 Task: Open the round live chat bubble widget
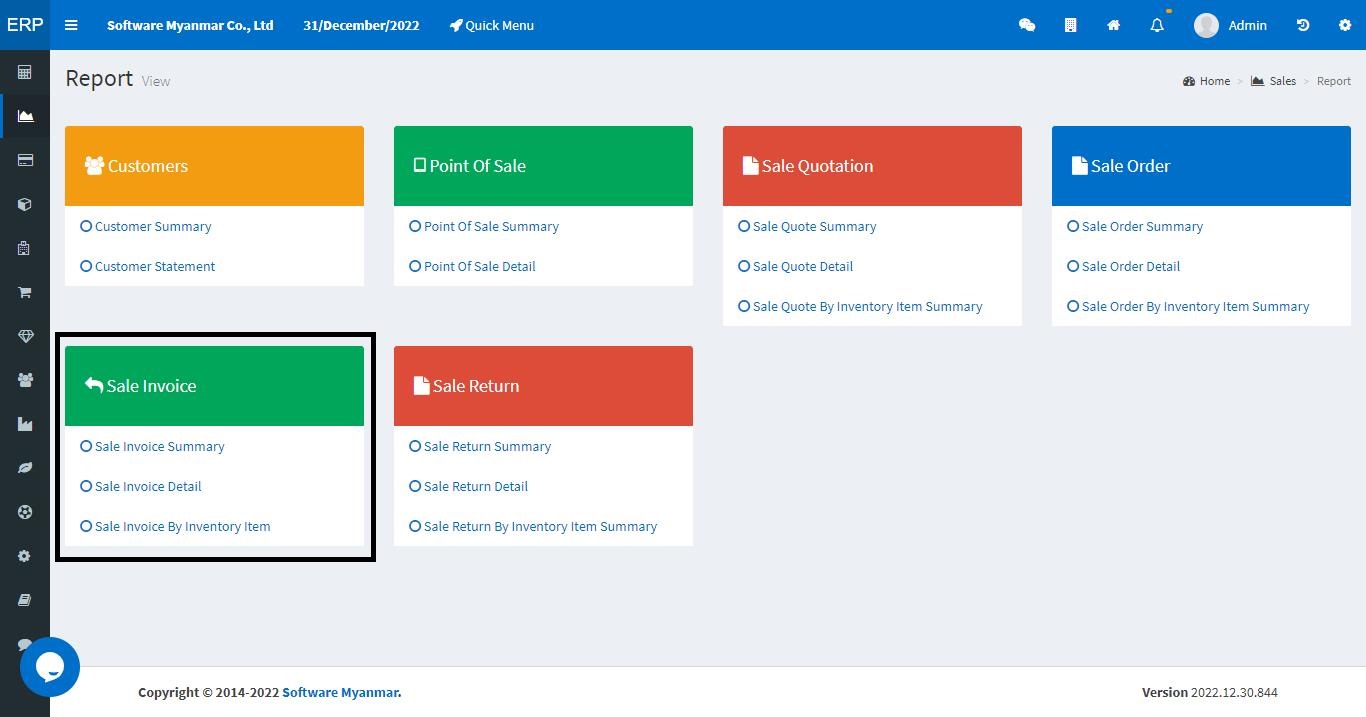[x=50, y=667]
